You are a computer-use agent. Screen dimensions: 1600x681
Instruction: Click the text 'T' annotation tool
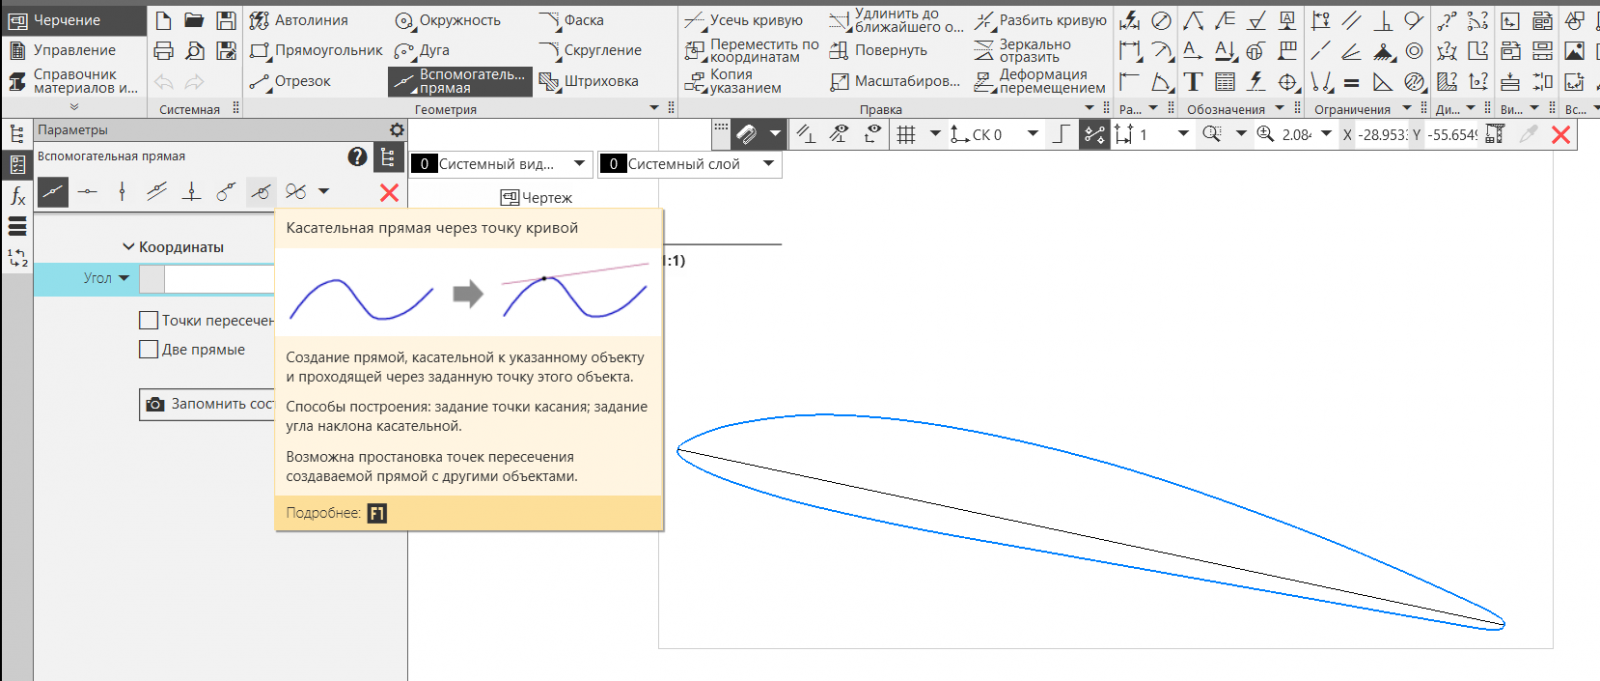tap(1192, 82)
